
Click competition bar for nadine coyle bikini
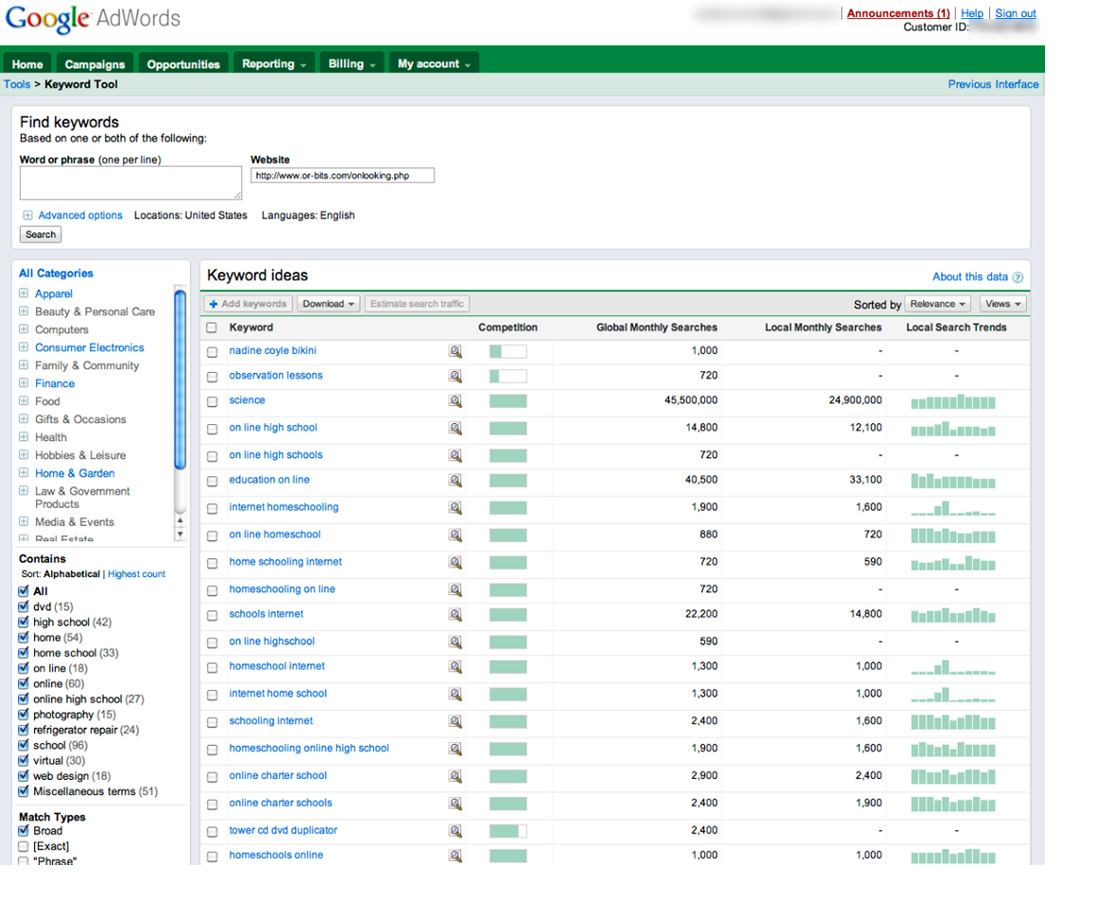point(508,351)
